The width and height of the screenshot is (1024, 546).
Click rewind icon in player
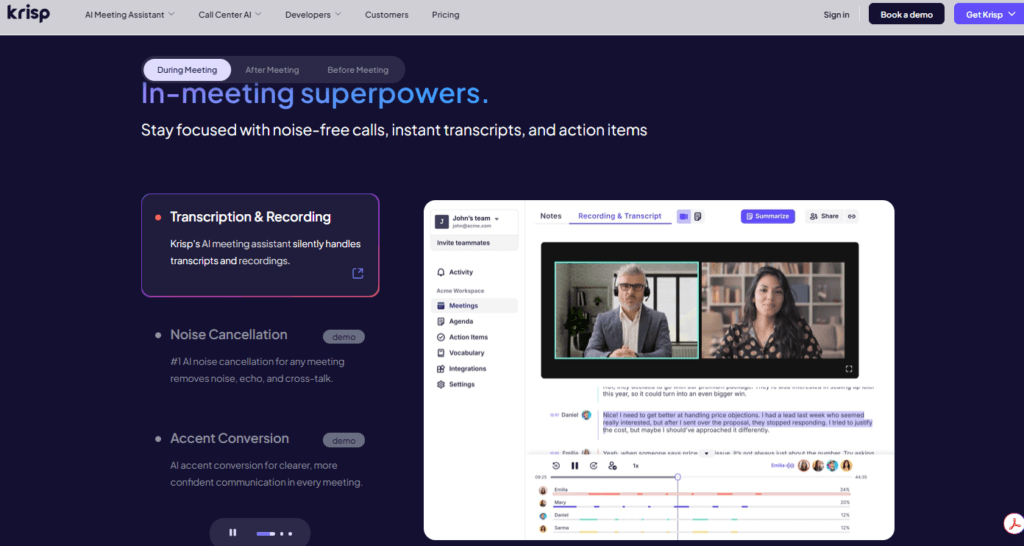pos(556,466)
